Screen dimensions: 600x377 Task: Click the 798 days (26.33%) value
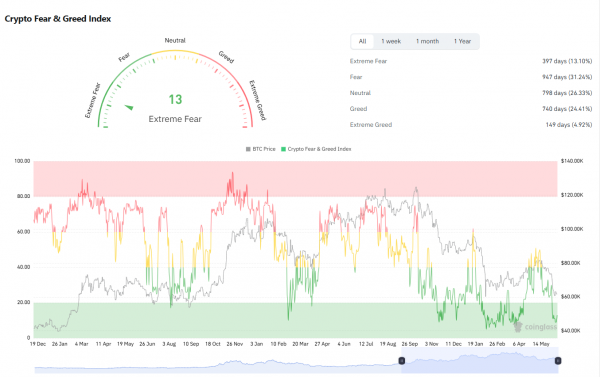[x=567, y=93]
